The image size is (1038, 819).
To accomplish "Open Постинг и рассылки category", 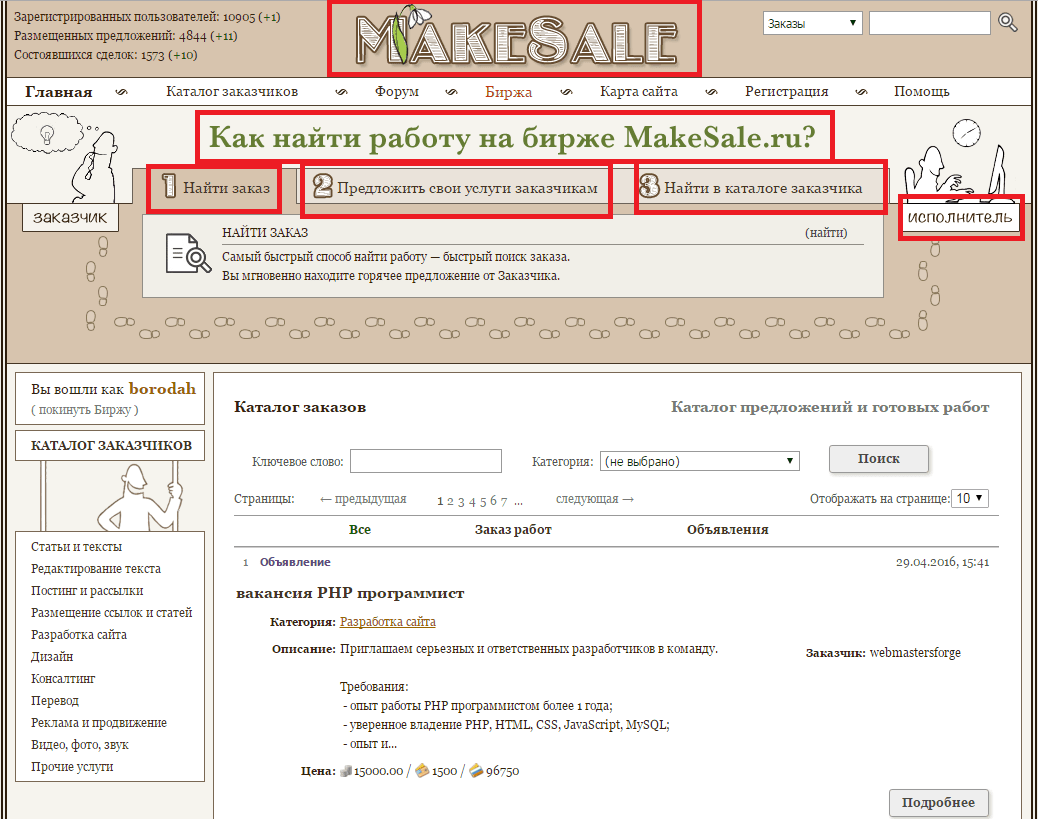I will point(87,591).
